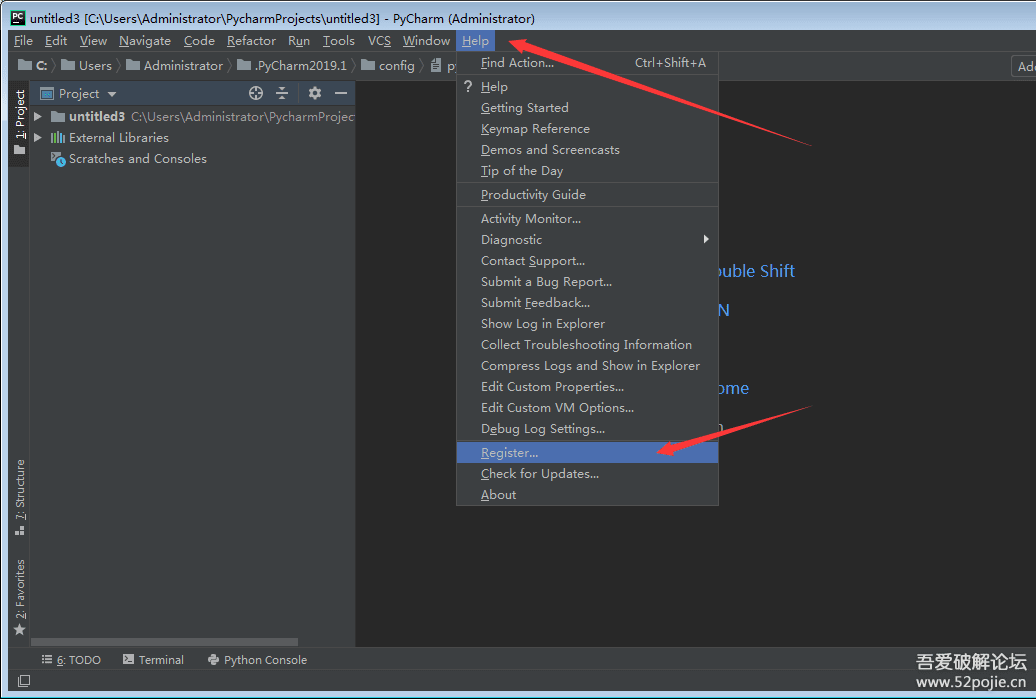Click the .PyCharm2019.1 breadcrumb
The height and width of the screenshot is (699, 1036).
pyautogui.click(x=292, y=65)
